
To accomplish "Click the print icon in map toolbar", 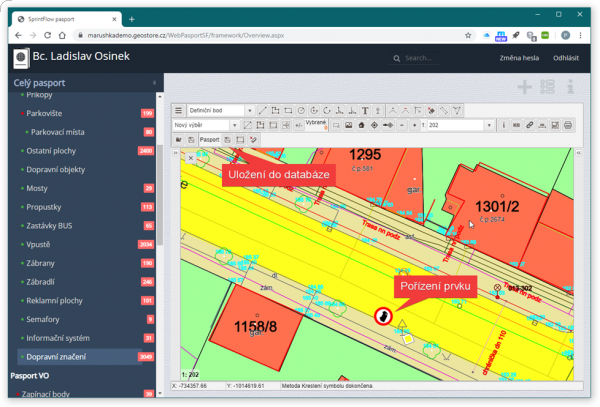I will (569, 125).
